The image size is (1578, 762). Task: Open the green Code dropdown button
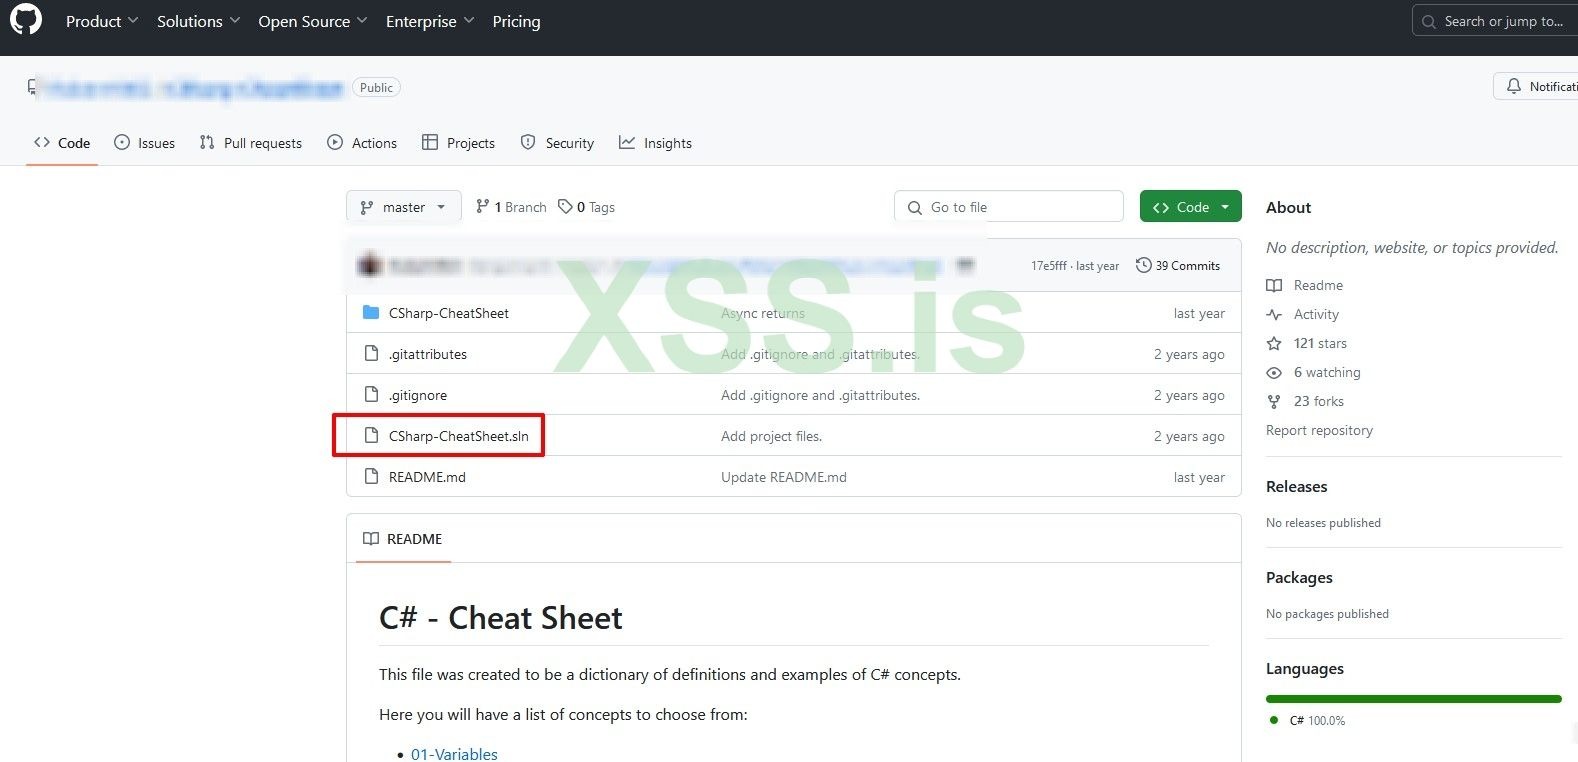1191,207
